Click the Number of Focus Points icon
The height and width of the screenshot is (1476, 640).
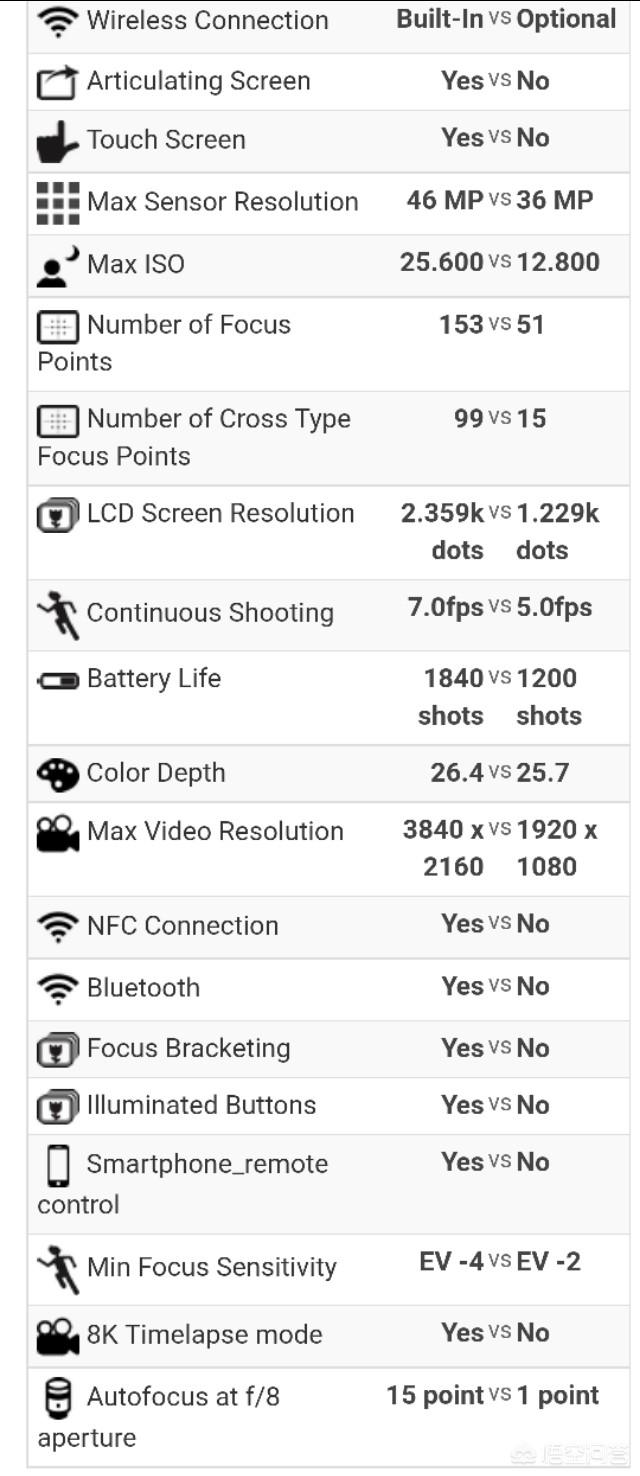[58, 326]
